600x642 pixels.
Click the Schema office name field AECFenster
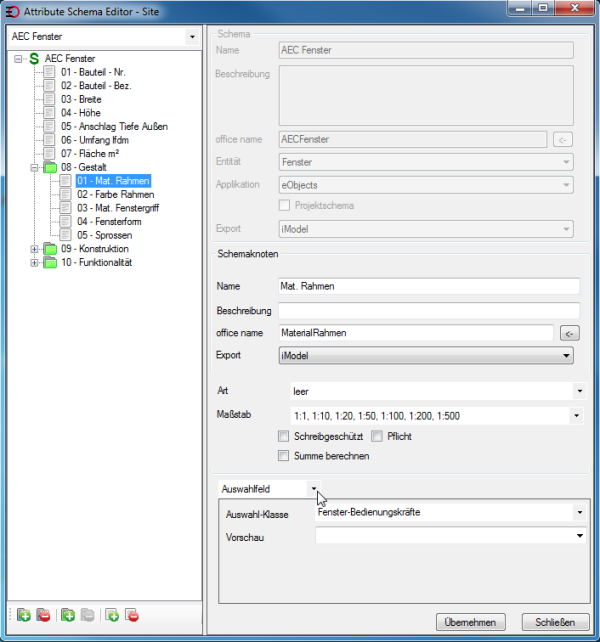coord(413,139)
